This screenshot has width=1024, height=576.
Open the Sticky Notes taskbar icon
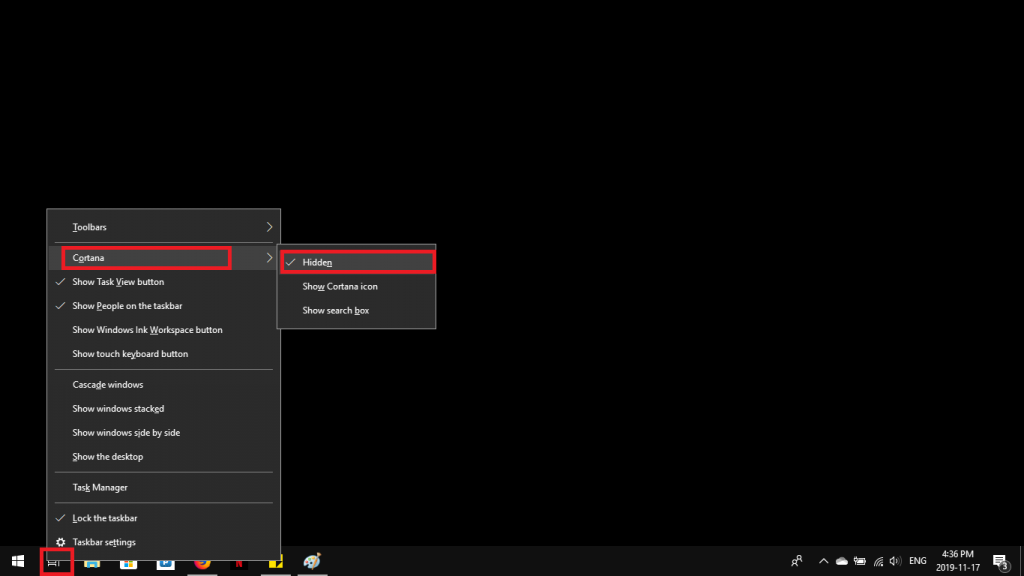click(x=276, y=562)
